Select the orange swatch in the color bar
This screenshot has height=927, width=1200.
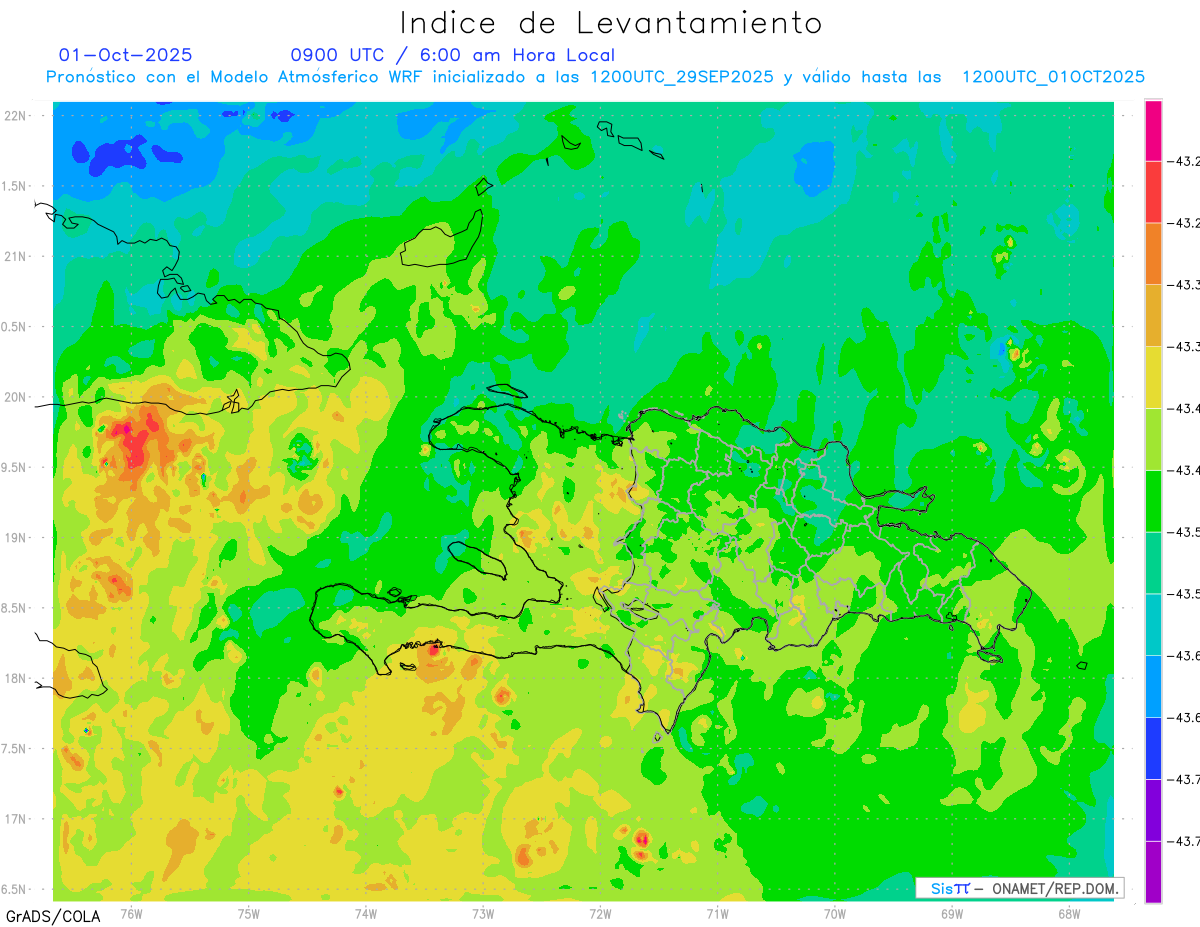(1153, 254)
